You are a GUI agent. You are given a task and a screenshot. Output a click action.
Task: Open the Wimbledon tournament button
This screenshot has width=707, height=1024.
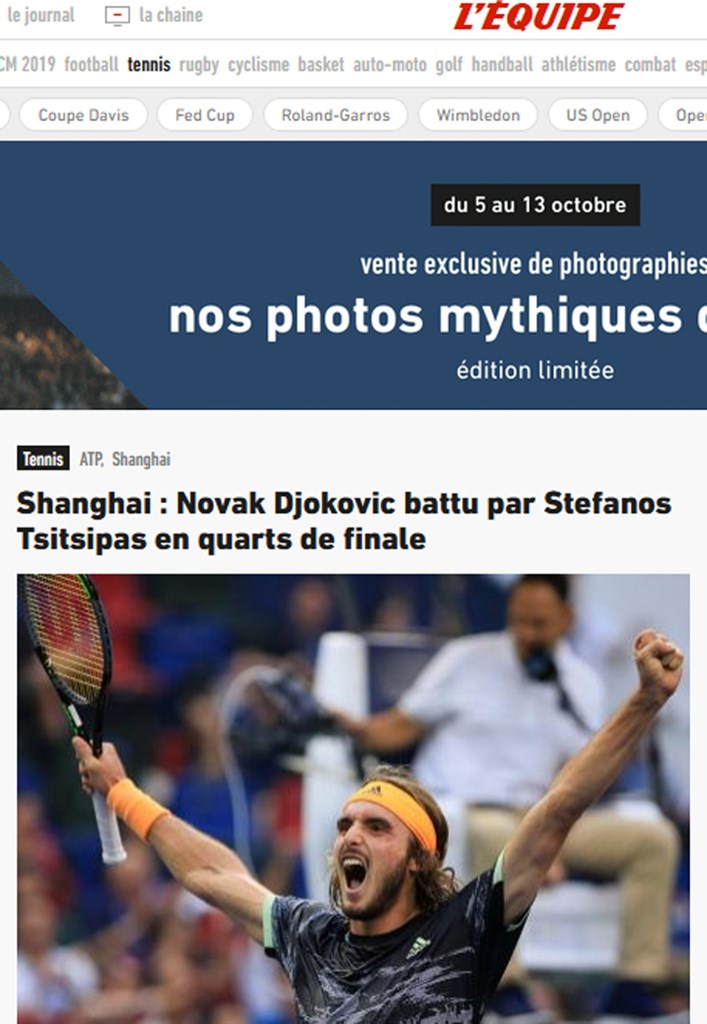pyautogui.click(x=478, y=115)
